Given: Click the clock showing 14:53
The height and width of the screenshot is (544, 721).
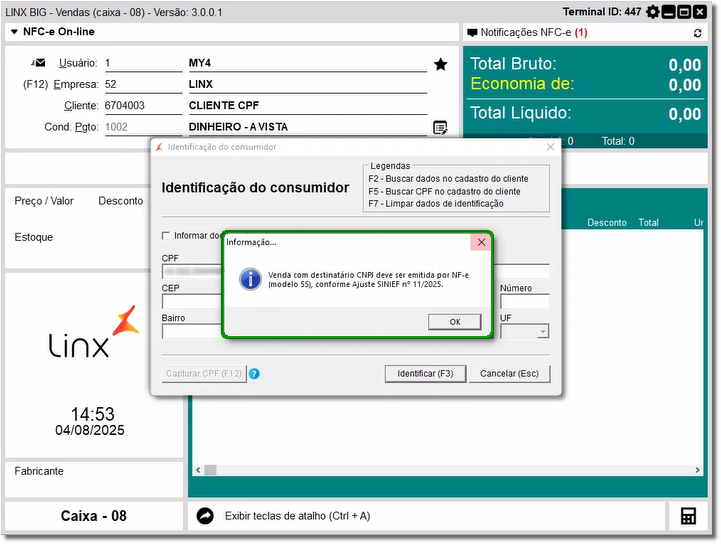Looking at the screenshot, I should point(92,414).
